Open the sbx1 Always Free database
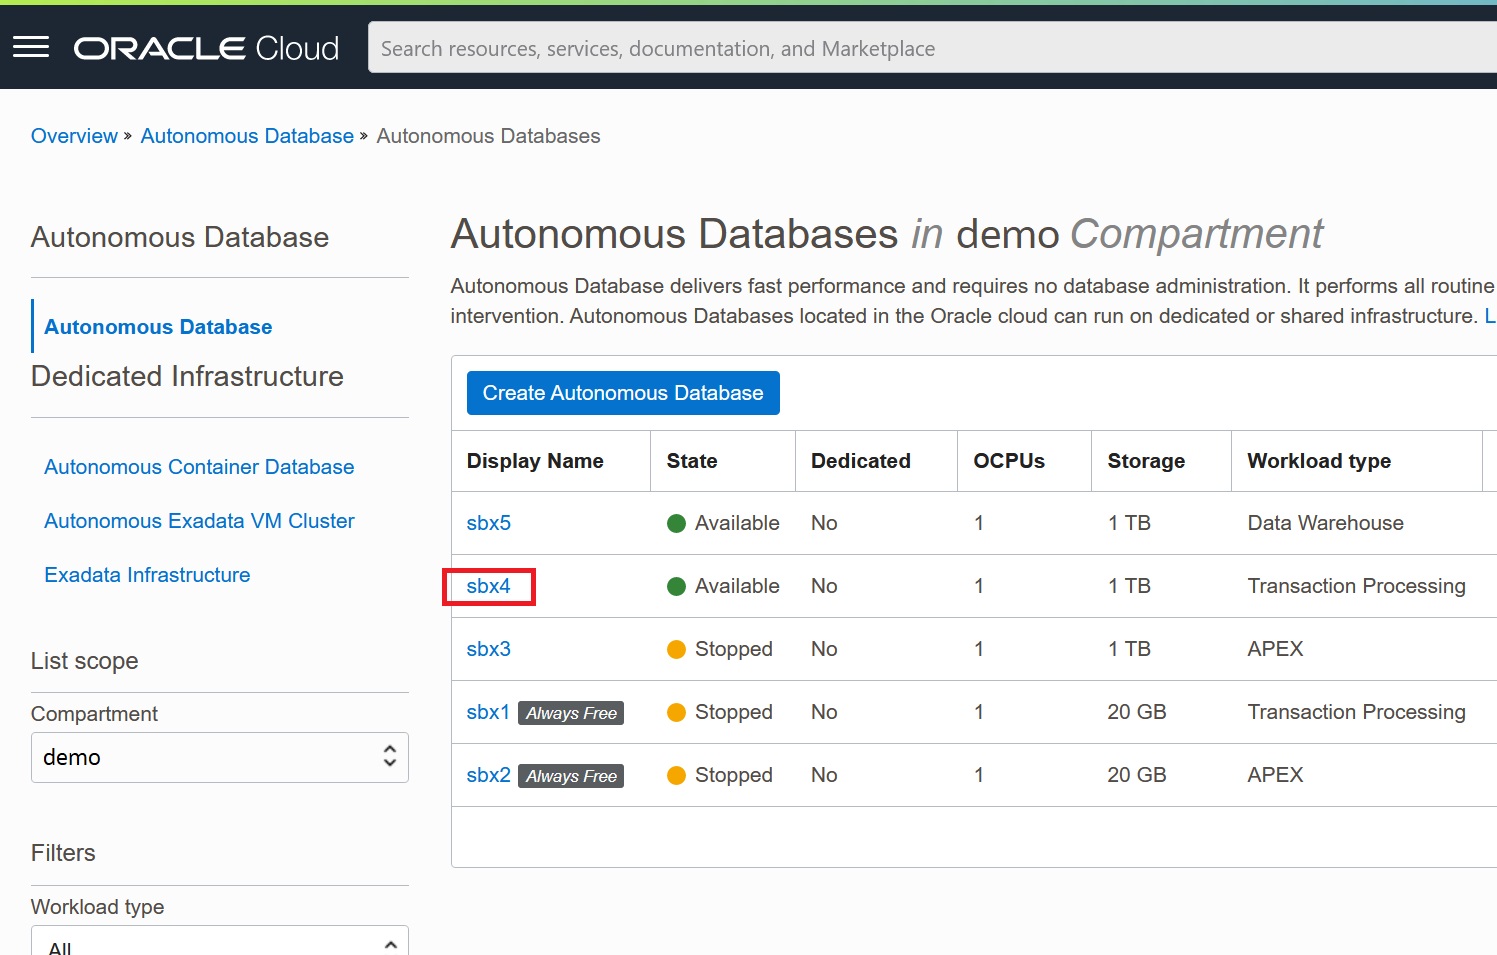Image resolution: width=1497 pixels, height=955 pixels. point(488,712)
